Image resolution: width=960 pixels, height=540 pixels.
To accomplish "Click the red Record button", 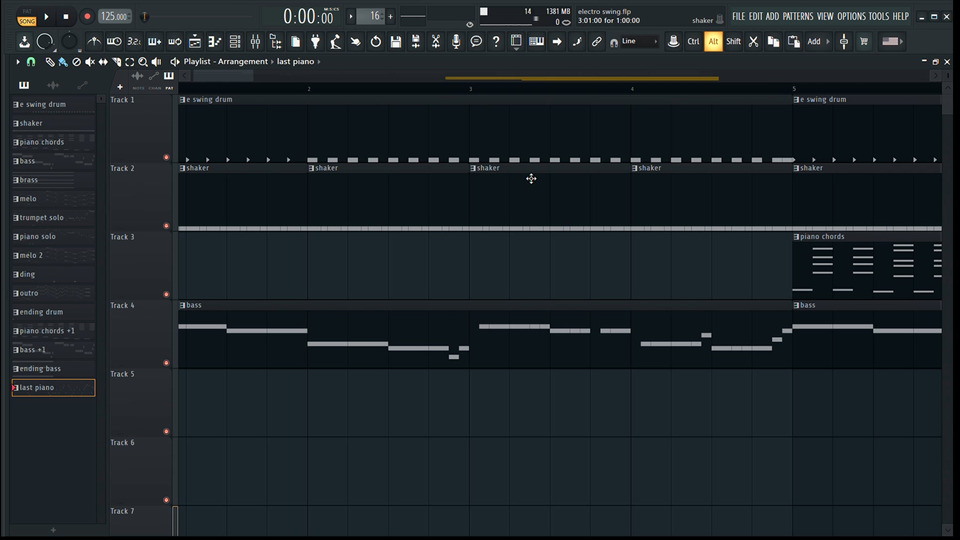I will (87, 17).
